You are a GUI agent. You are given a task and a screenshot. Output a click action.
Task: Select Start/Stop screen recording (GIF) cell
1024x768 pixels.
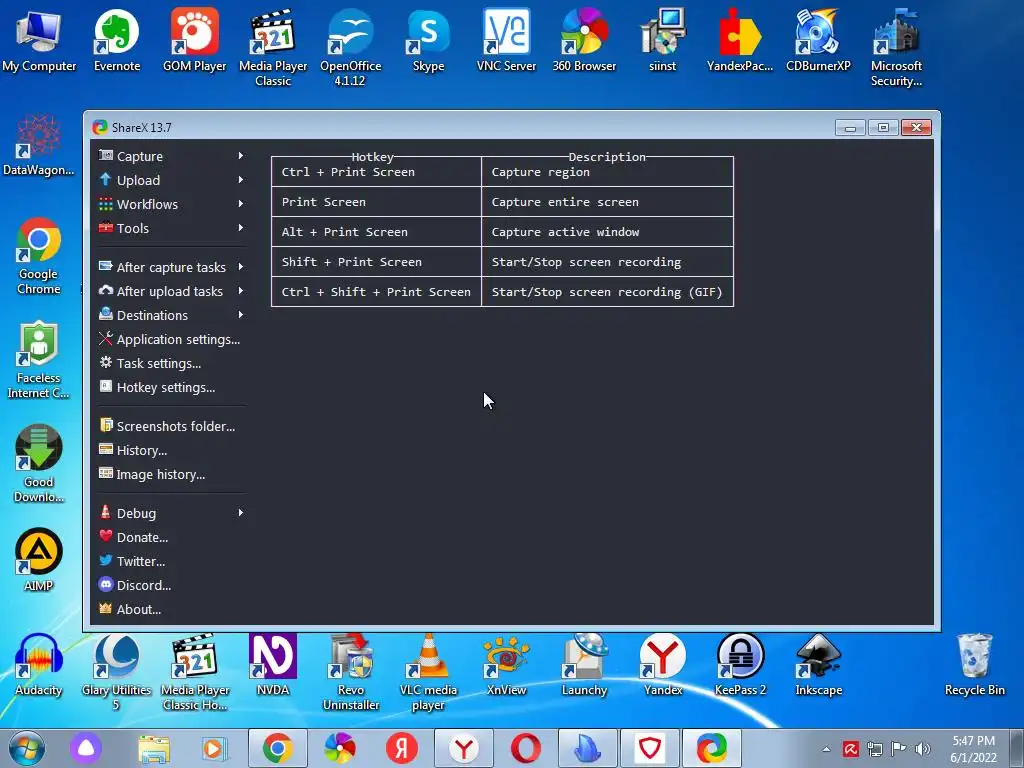tap(607, 292)
